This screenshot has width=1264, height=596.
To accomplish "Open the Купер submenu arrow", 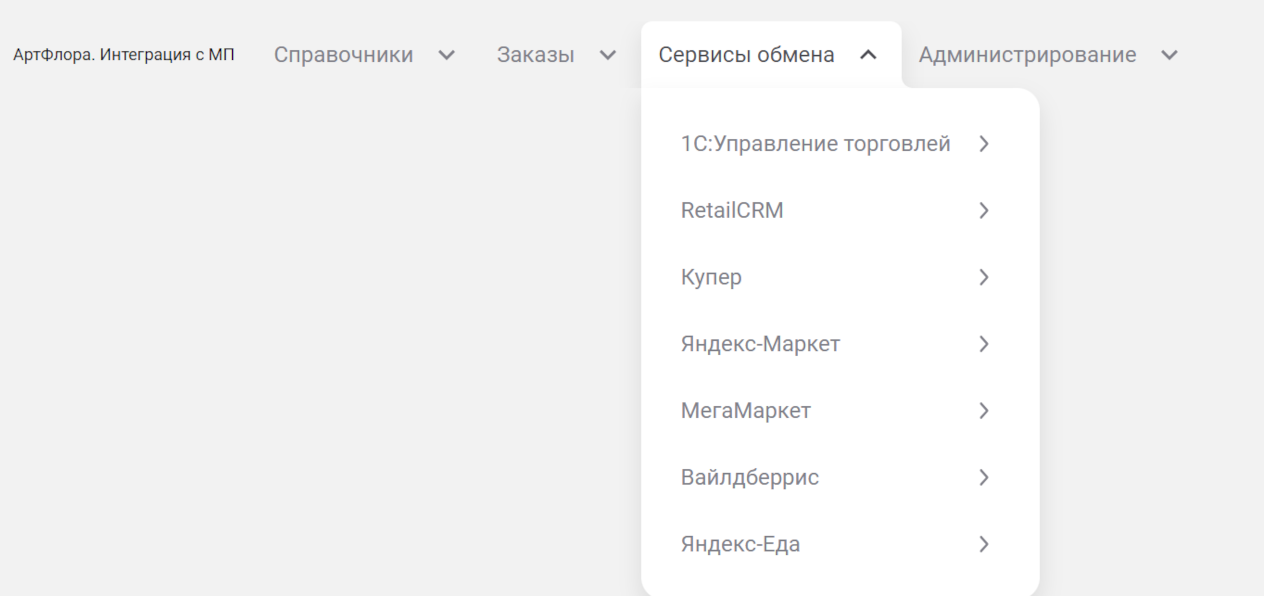I will pos(984,277).
